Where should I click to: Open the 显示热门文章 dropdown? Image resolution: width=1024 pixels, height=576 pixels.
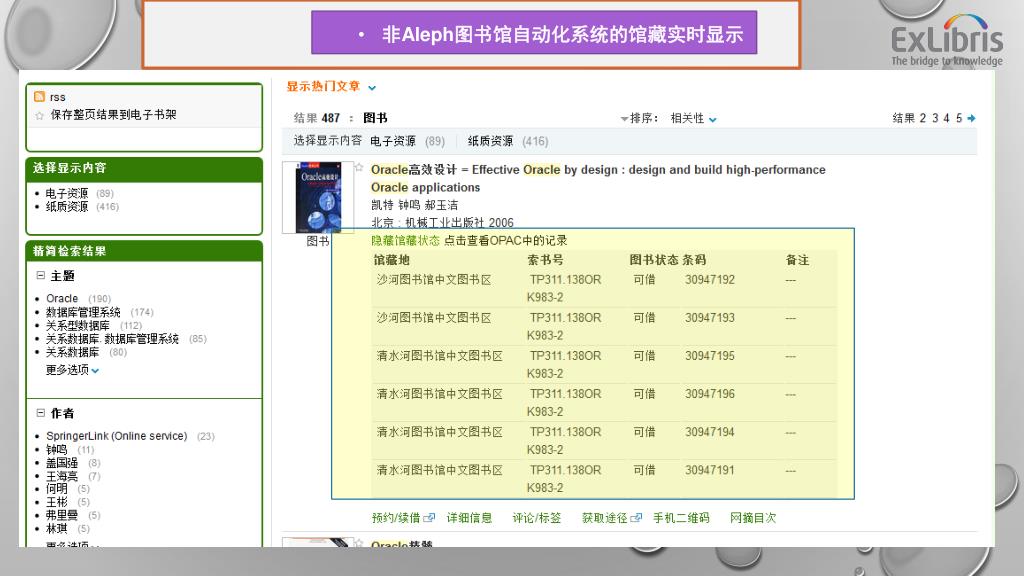331,87
